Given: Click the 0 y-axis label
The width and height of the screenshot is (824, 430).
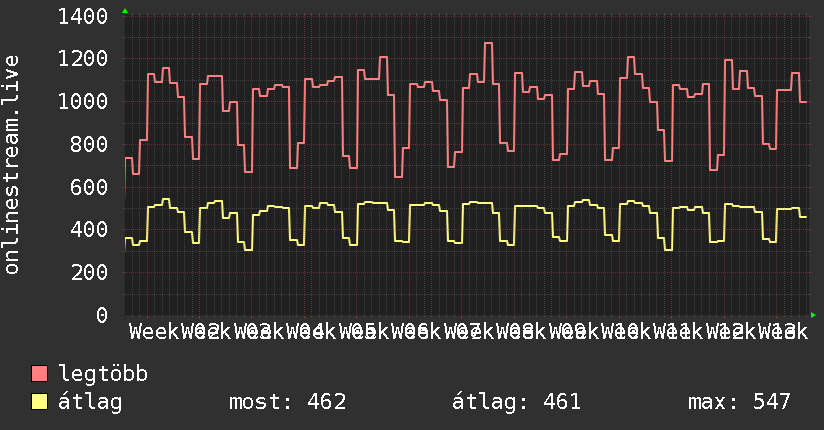Looking at the screenshot, I should pyautogui.click(x=102, y=315).
